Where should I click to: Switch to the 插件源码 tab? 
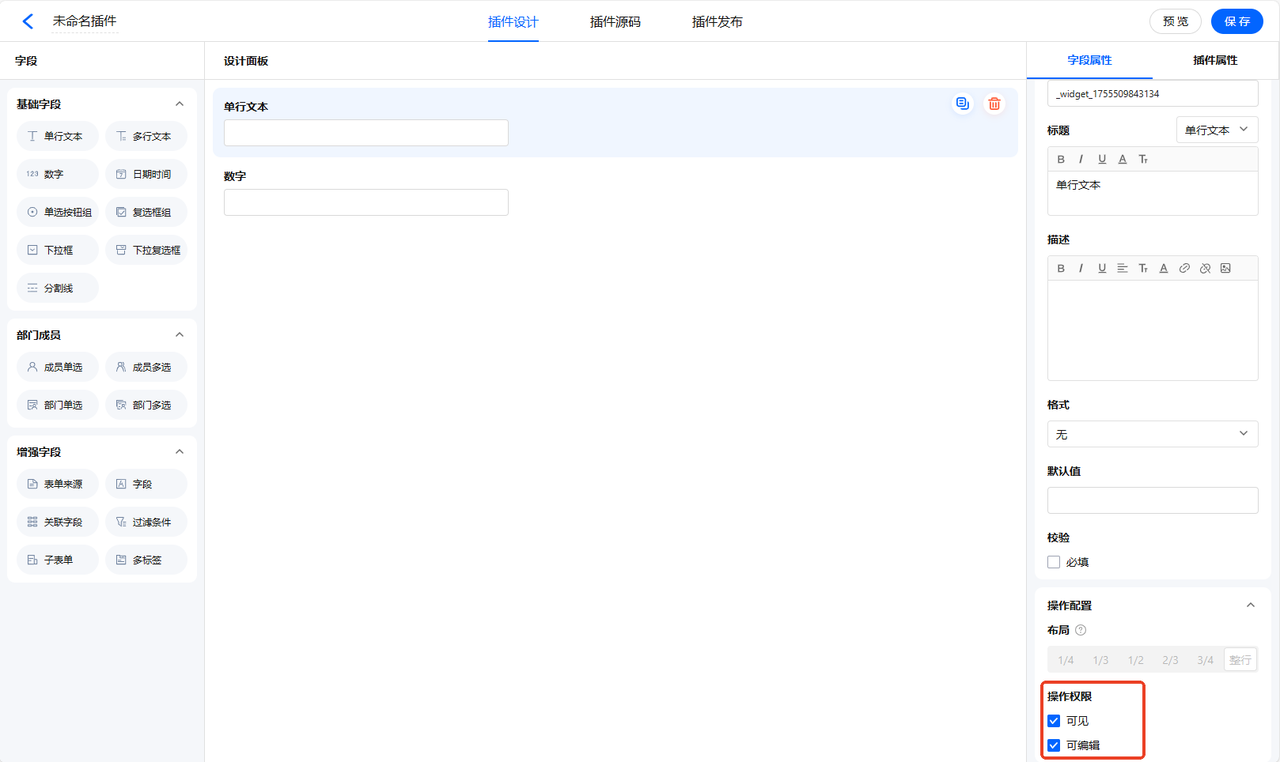point(615,22)
